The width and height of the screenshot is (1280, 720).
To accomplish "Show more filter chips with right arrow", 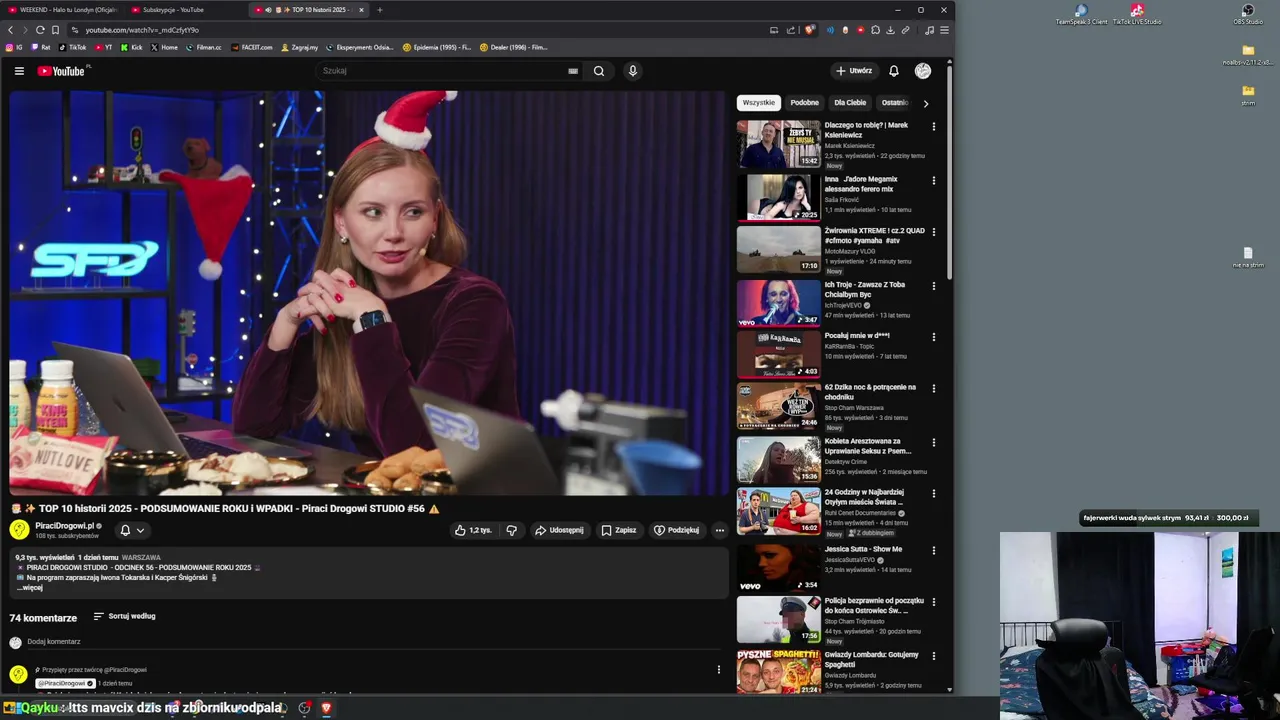I will coord(925,103).
